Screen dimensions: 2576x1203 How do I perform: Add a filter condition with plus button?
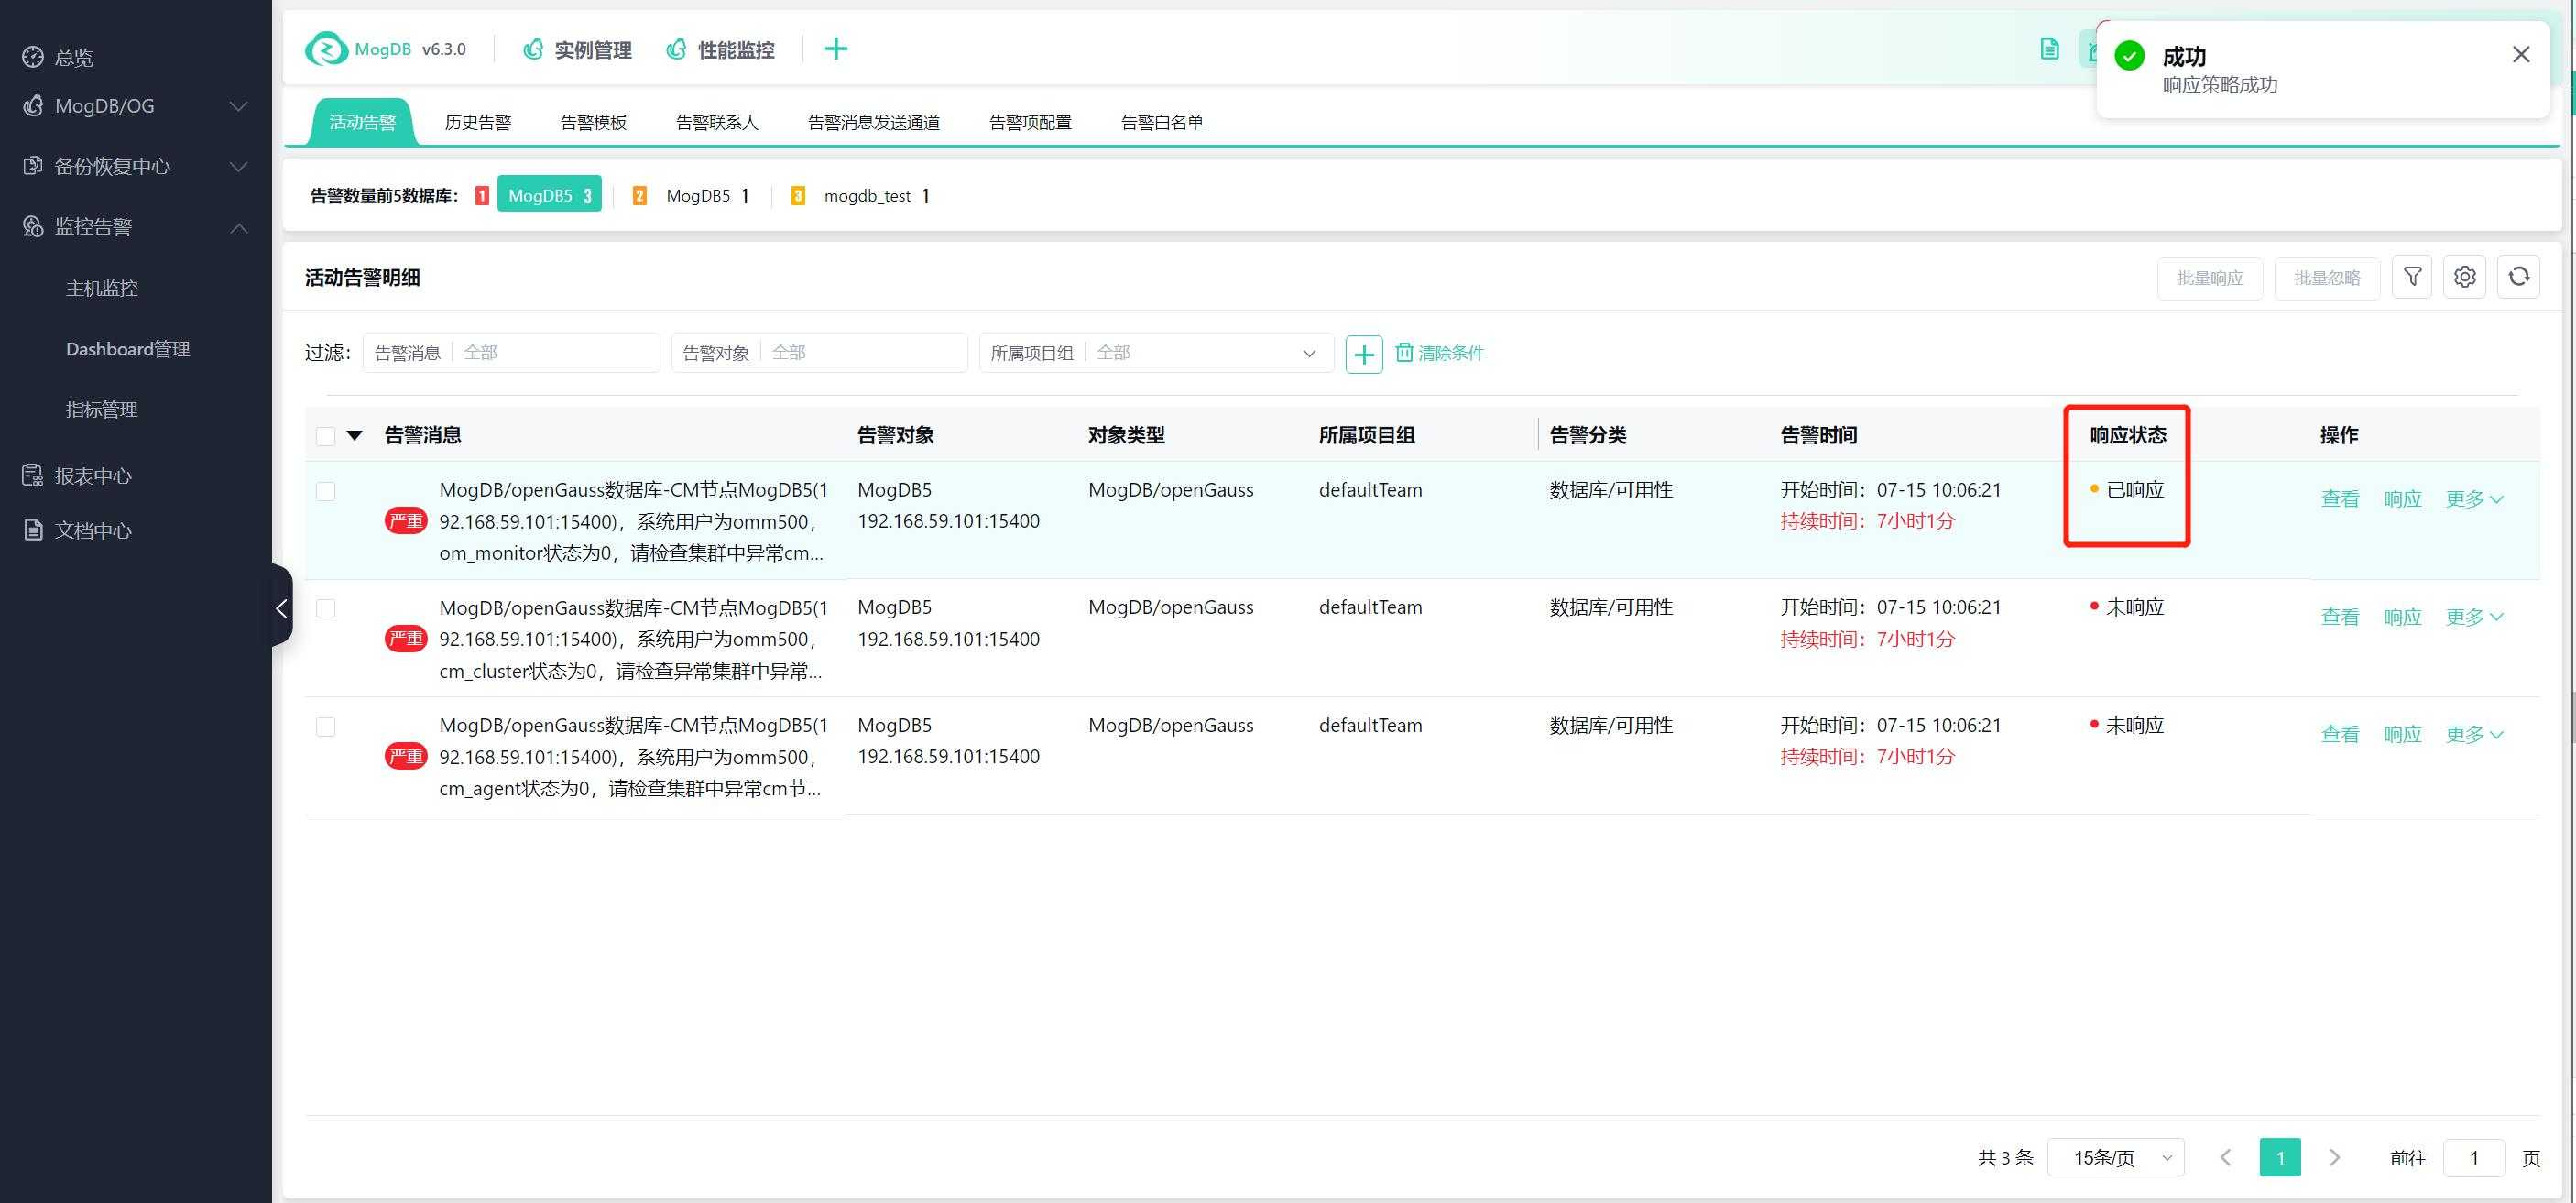[x=1364, y=354]
